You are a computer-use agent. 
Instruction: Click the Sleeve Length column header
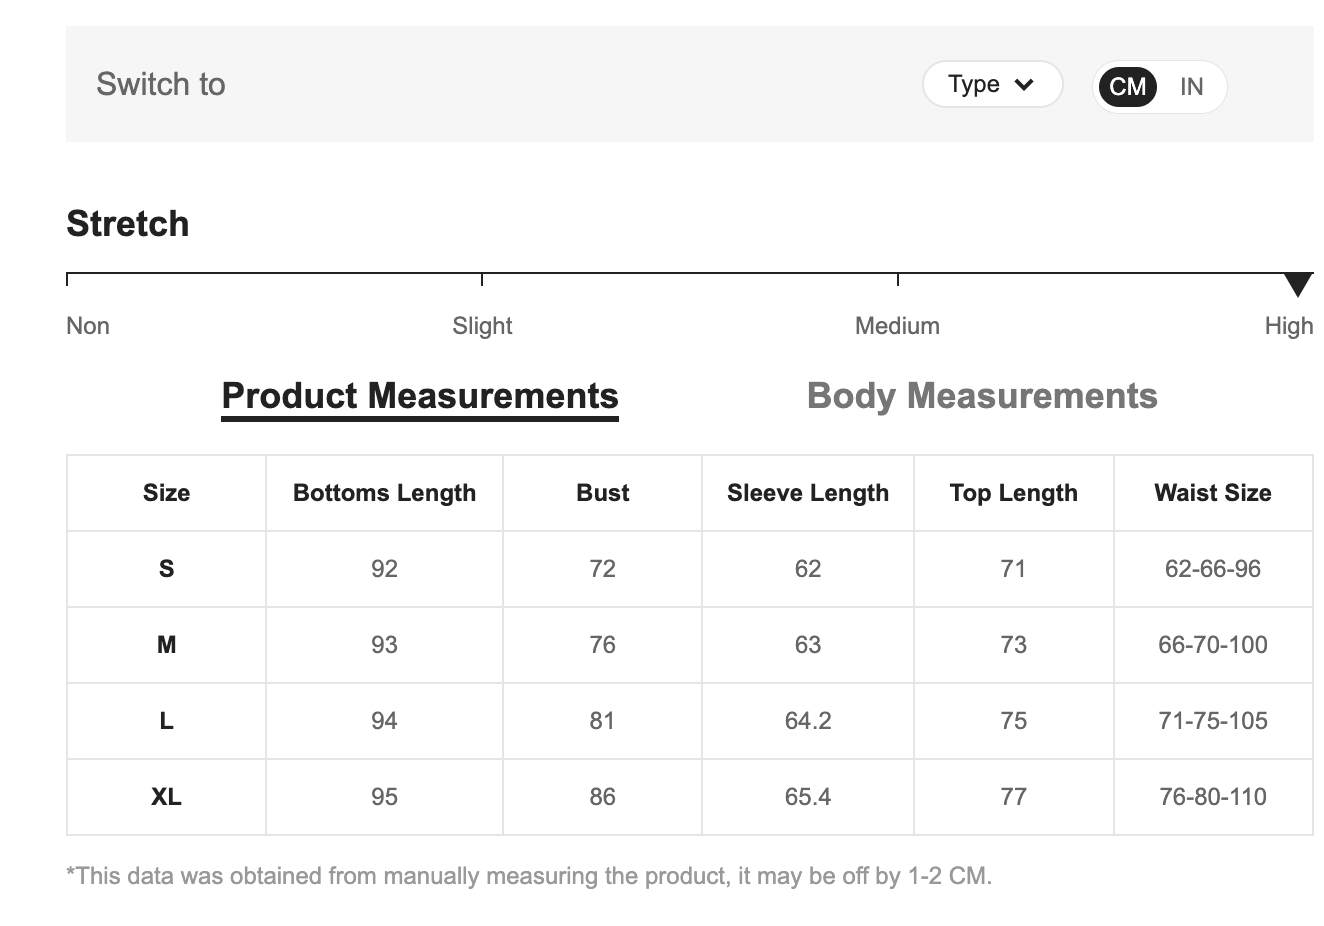pyautogui.click(x=807, y=493)
